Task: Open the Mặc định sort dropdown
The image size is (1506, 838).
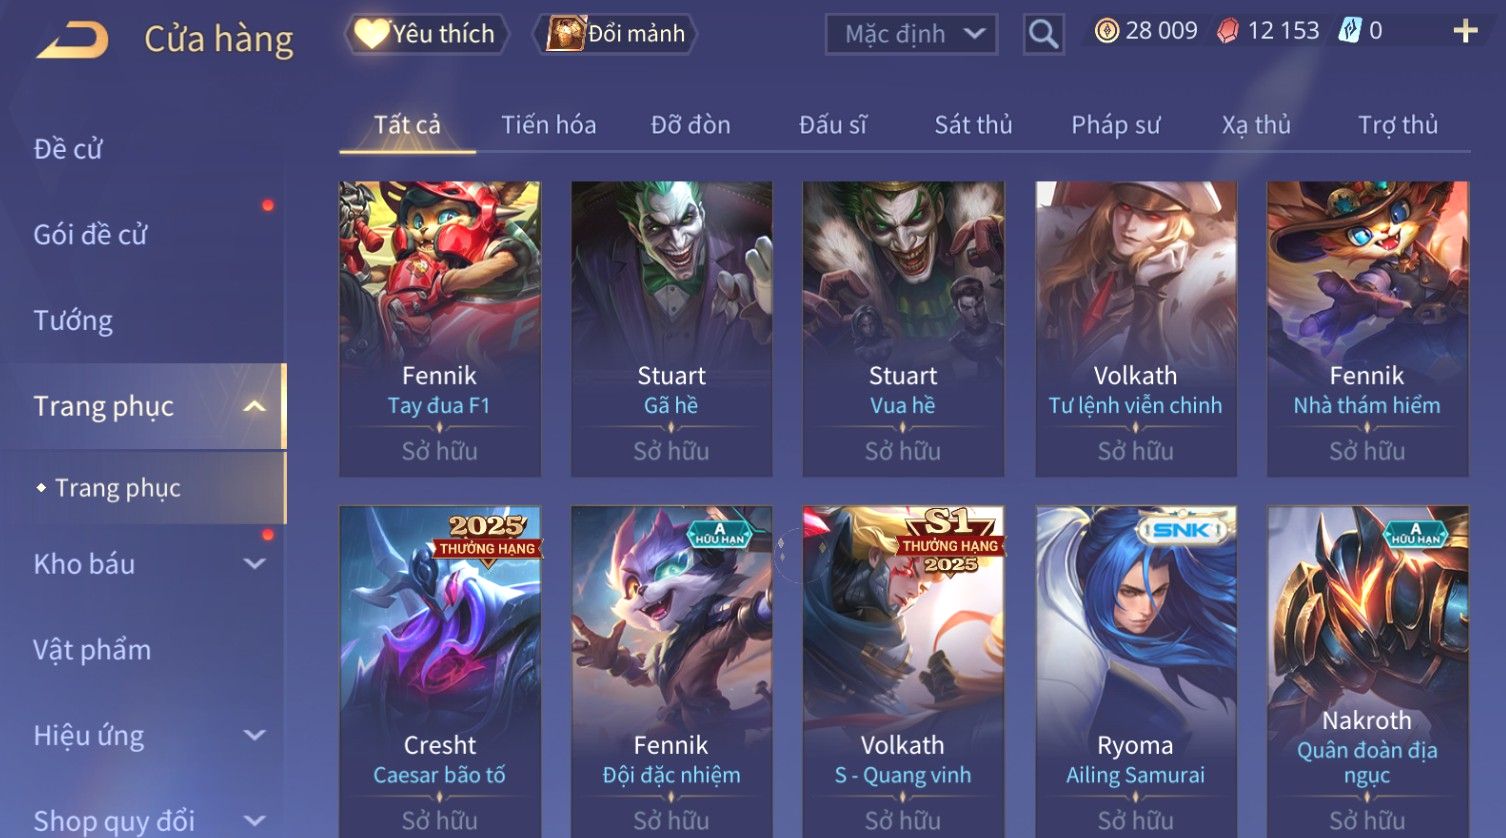Action: click(911, 34)
